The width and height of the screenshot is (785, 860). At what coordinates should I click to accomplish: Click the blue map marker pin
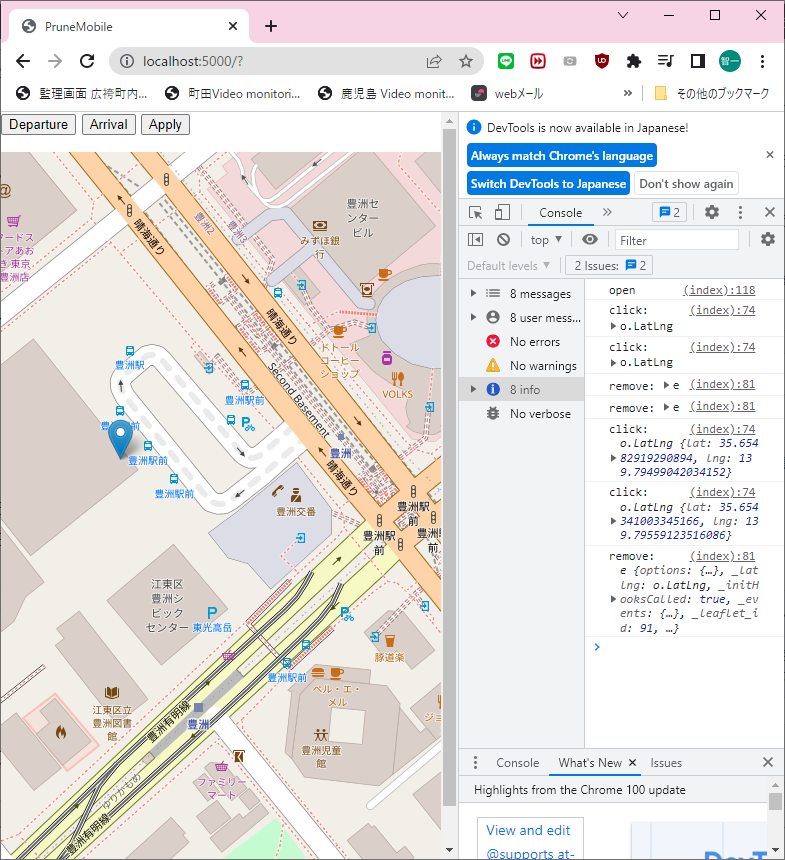click(121, 437)
